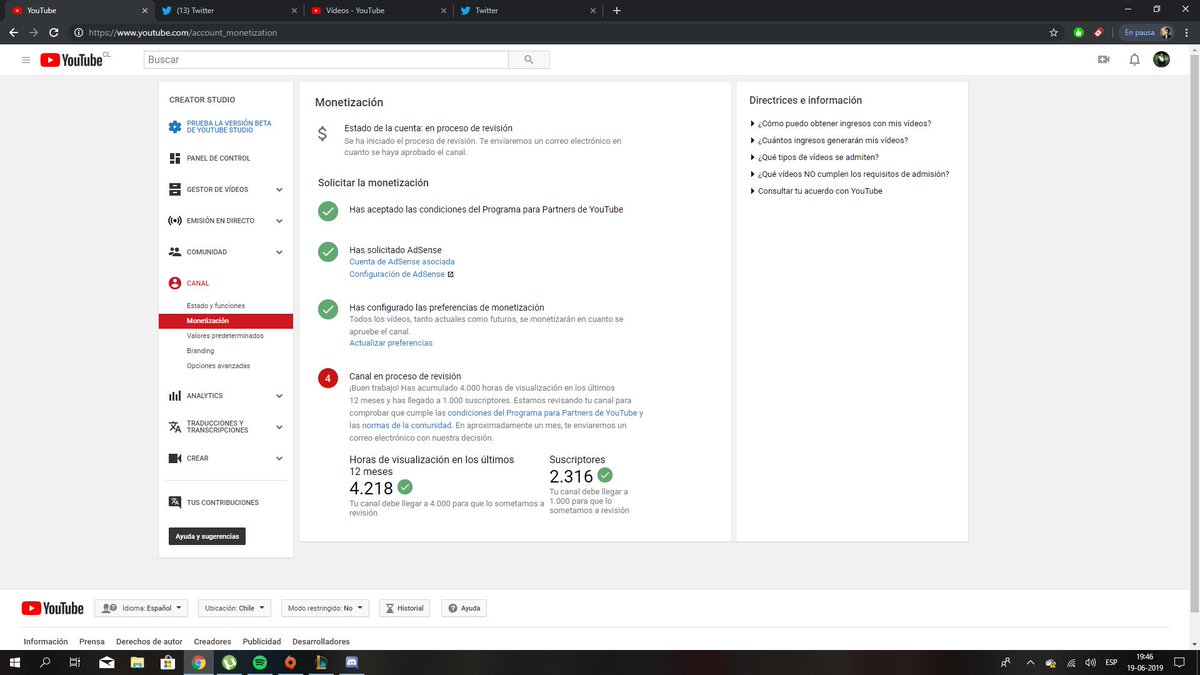The width and height of the screenshot is (1200, 675).
Task: Open Chrome's three-dot menu
Action: click(x=1185, y=32)
